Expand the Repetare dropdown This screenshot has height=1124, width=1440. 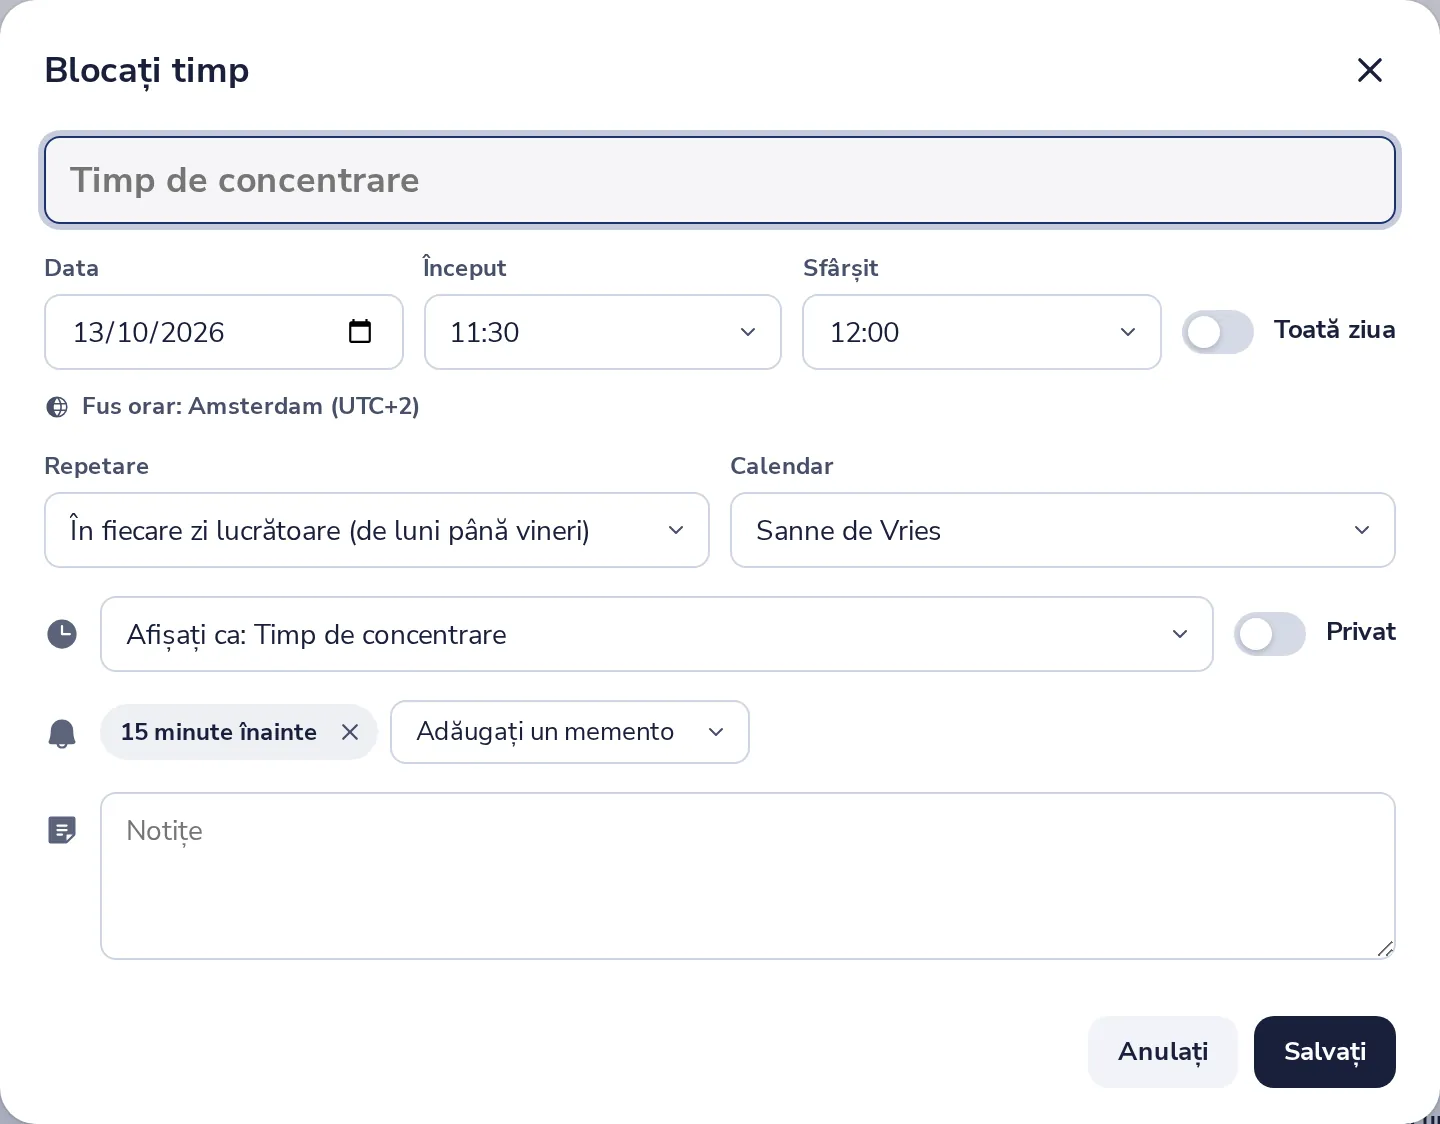pos(377,530)
